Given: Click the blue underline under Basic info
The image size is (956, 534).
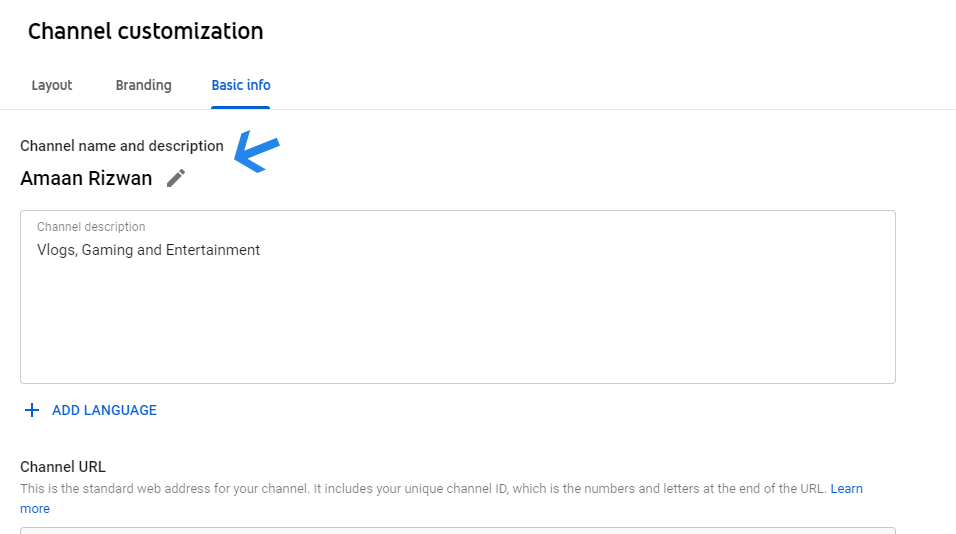Looking at the screenshot, I should [240, 107].
